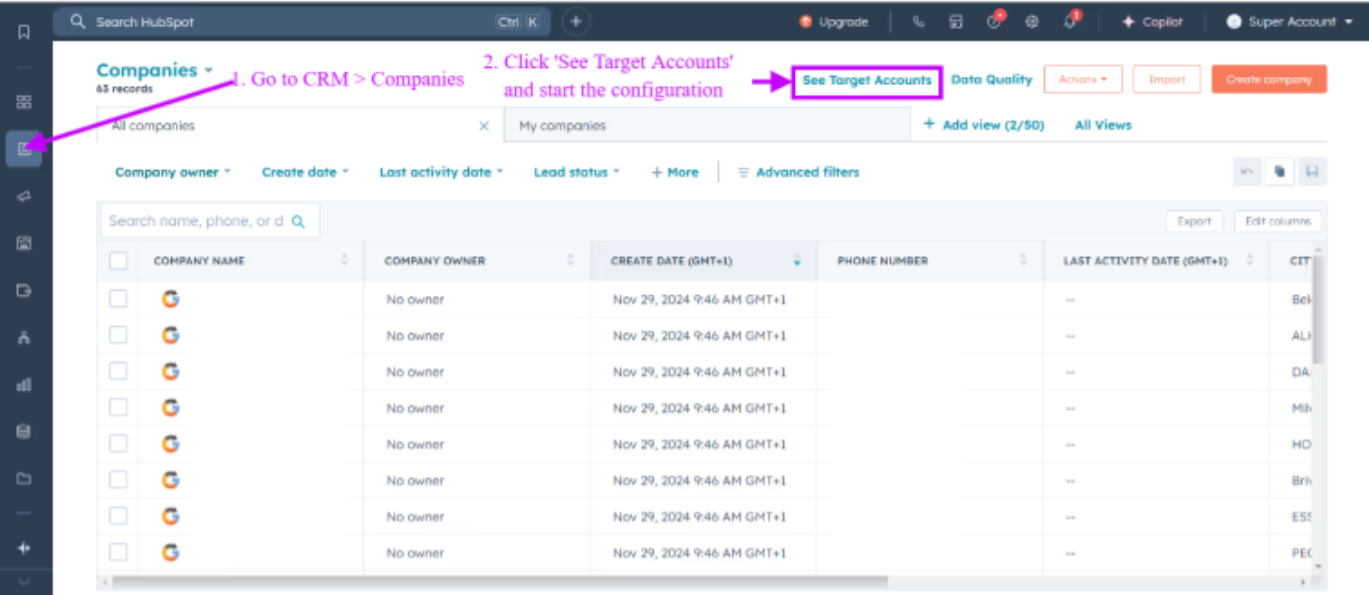Click the Search name, phone table field
This screenshot has height=595, width=1369.
(209, 222)
